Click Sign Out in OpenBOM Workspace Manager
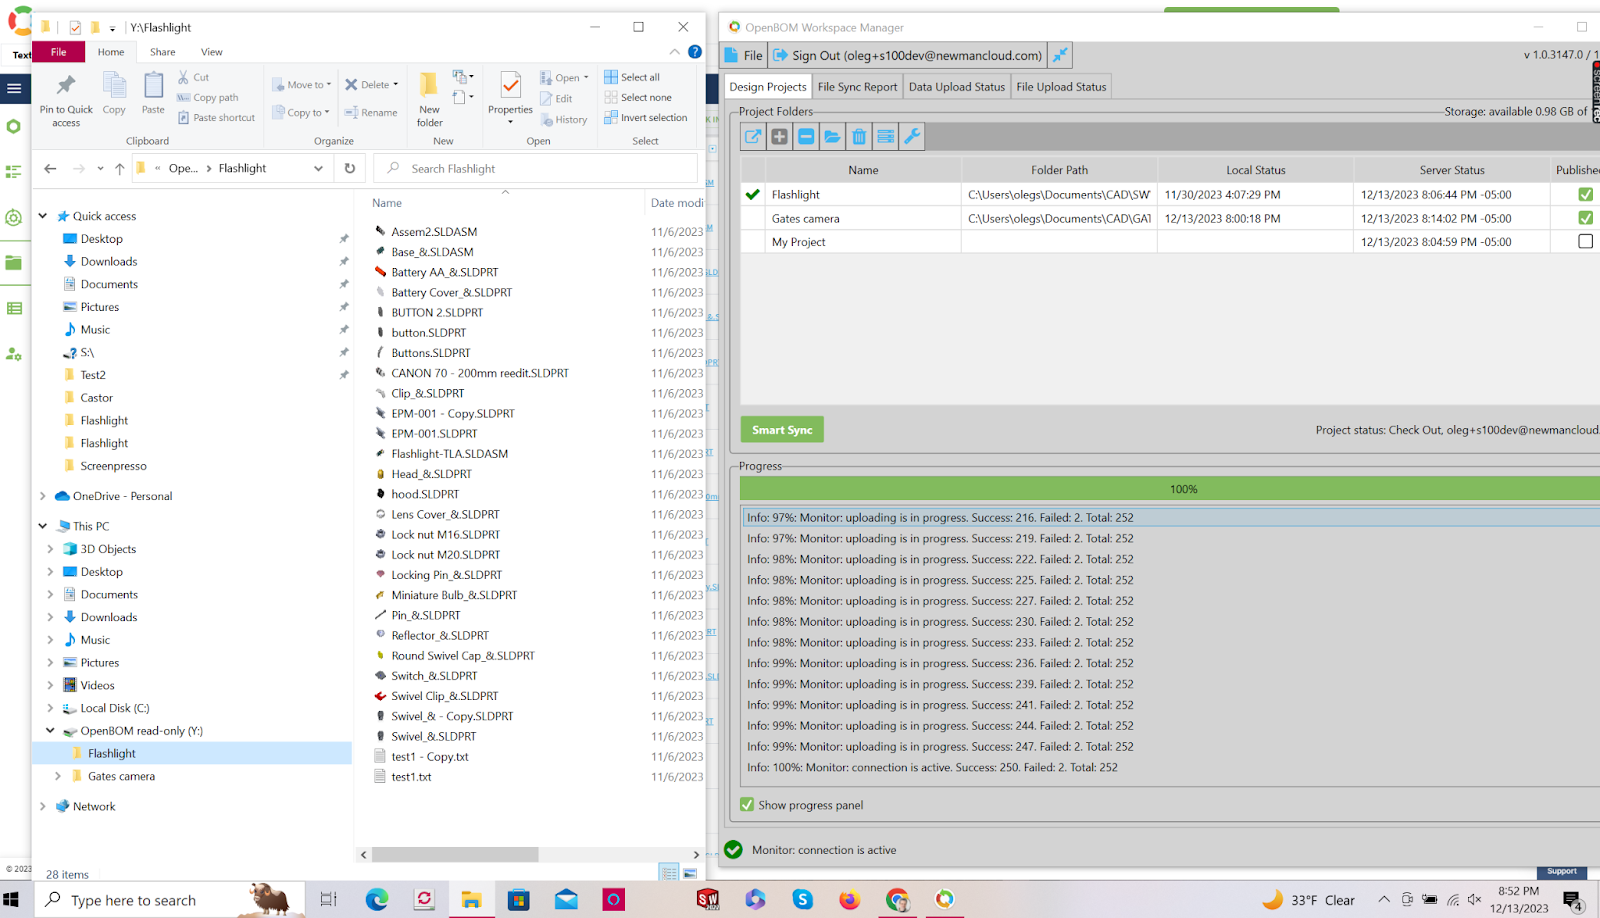1600x918 pixels. [908, 56]
